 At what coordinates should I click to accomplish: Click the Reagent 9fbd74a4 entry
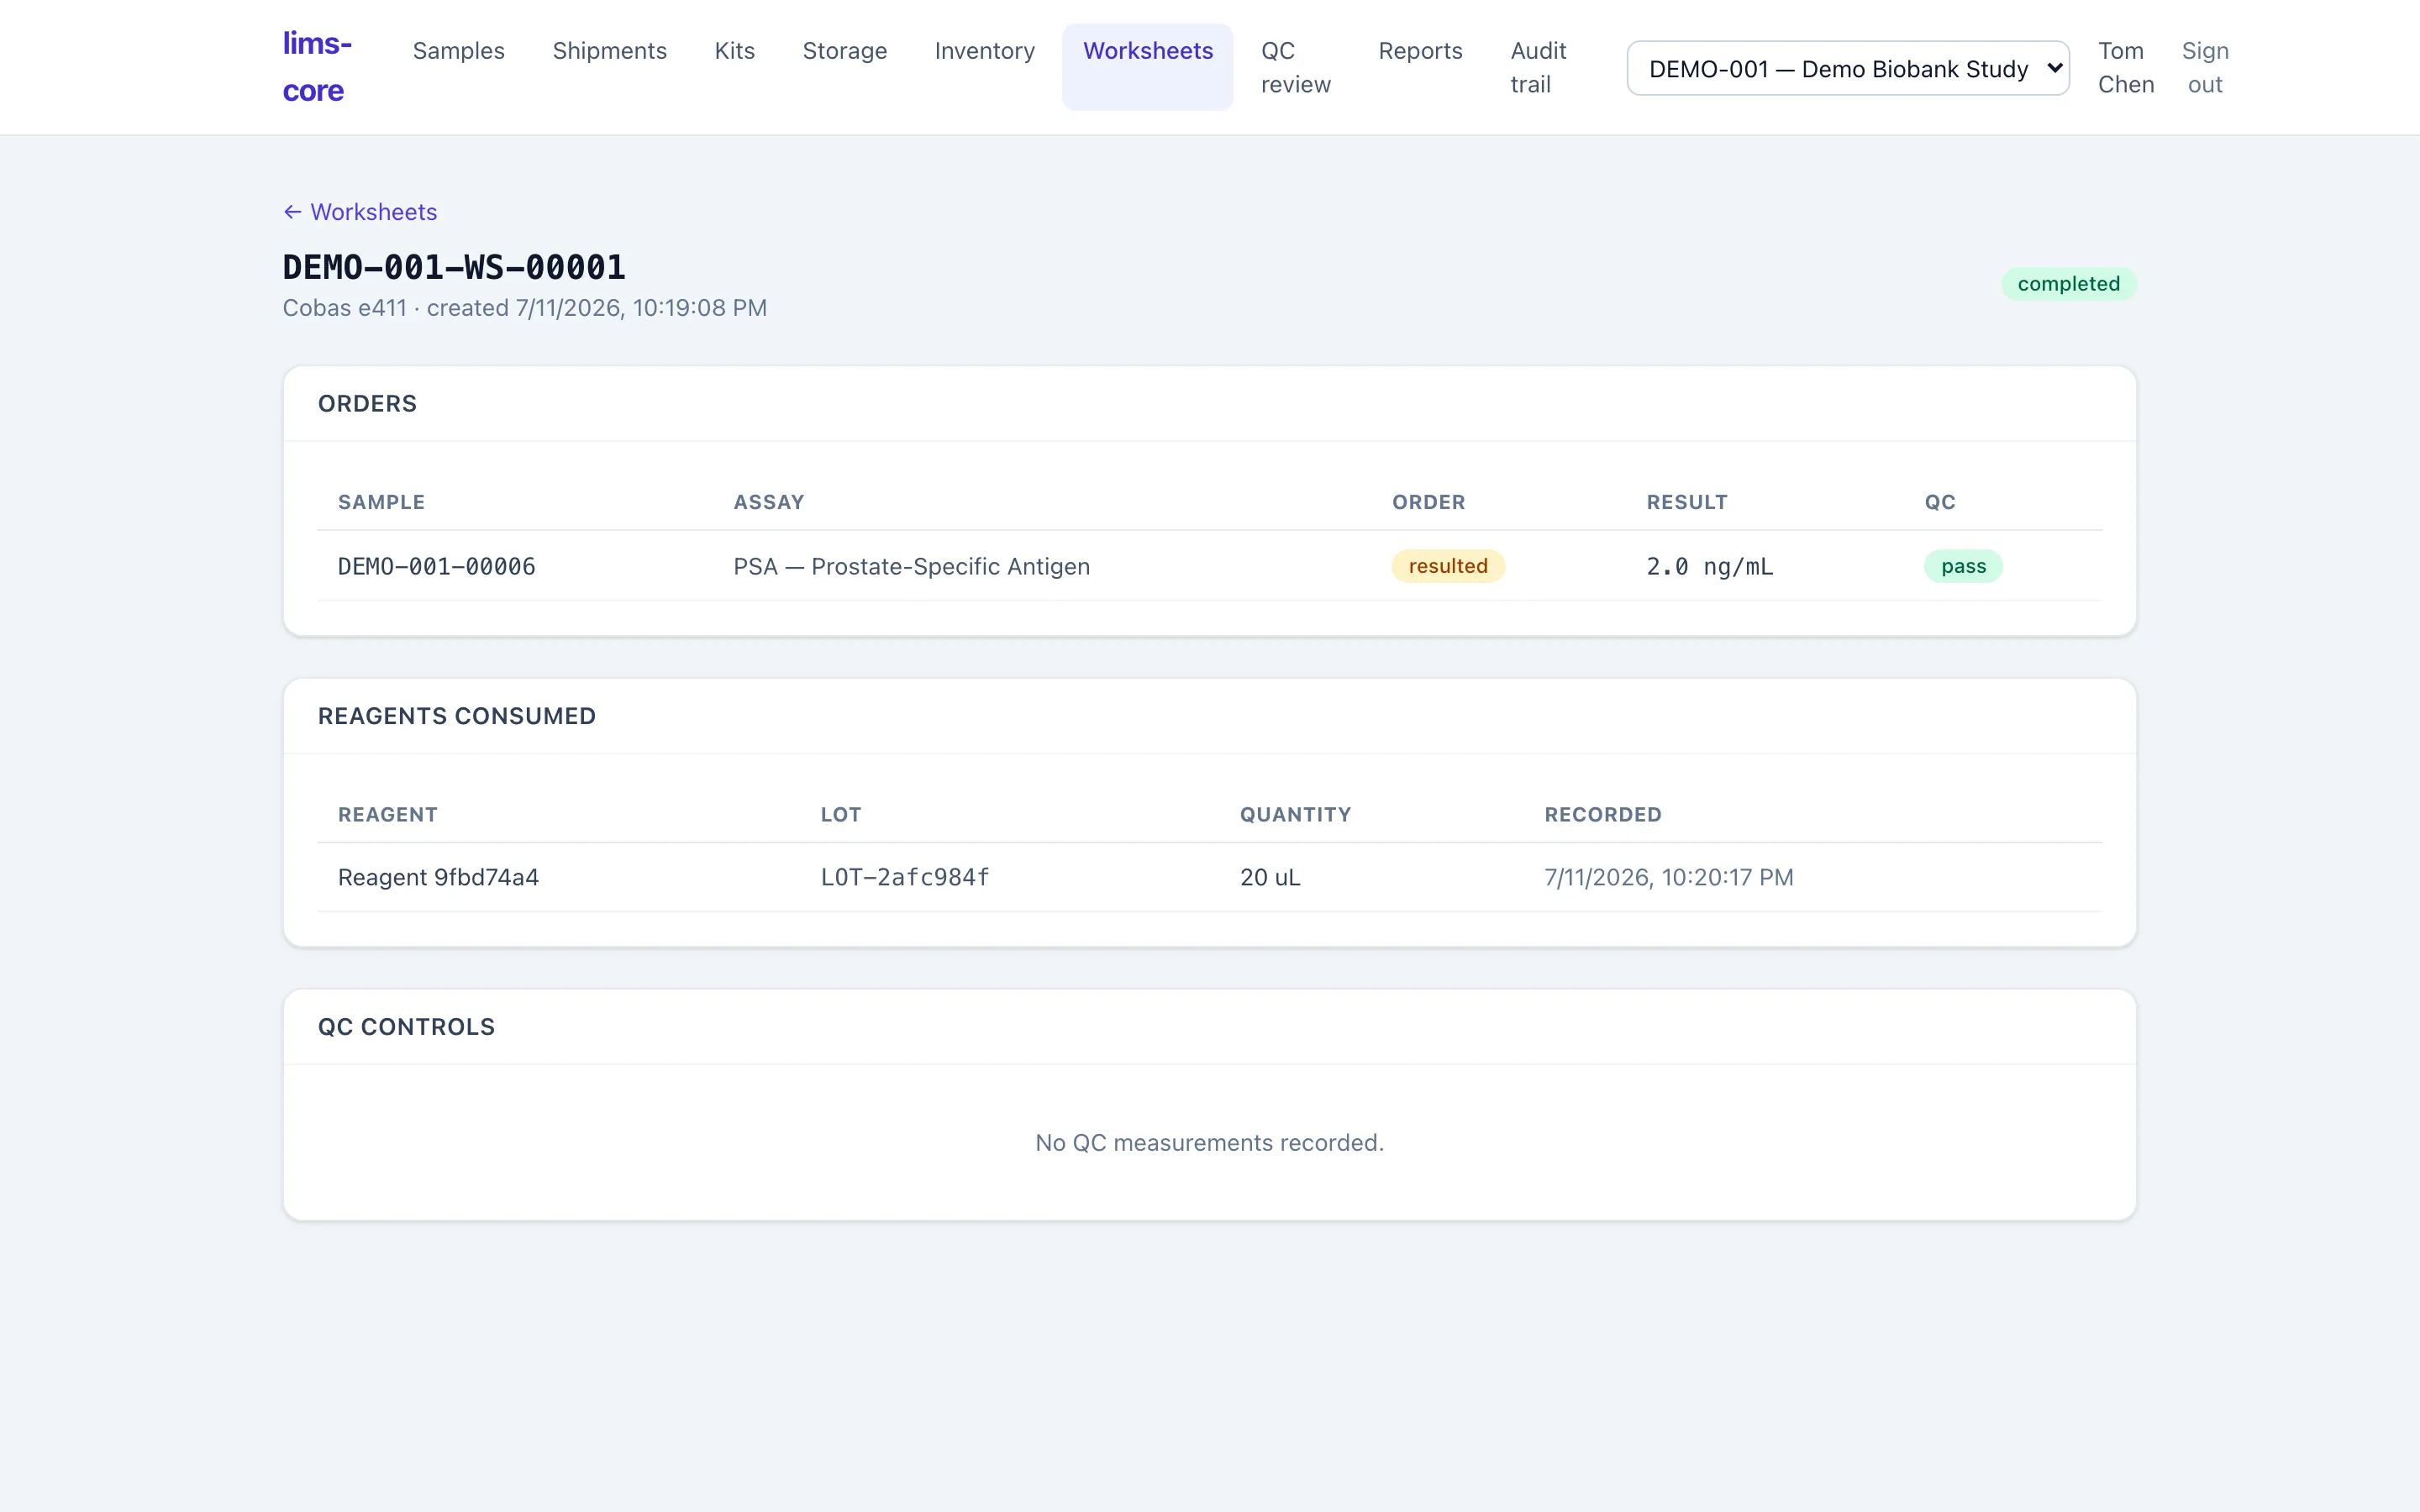pyautogui.click(x=438, y=877)
